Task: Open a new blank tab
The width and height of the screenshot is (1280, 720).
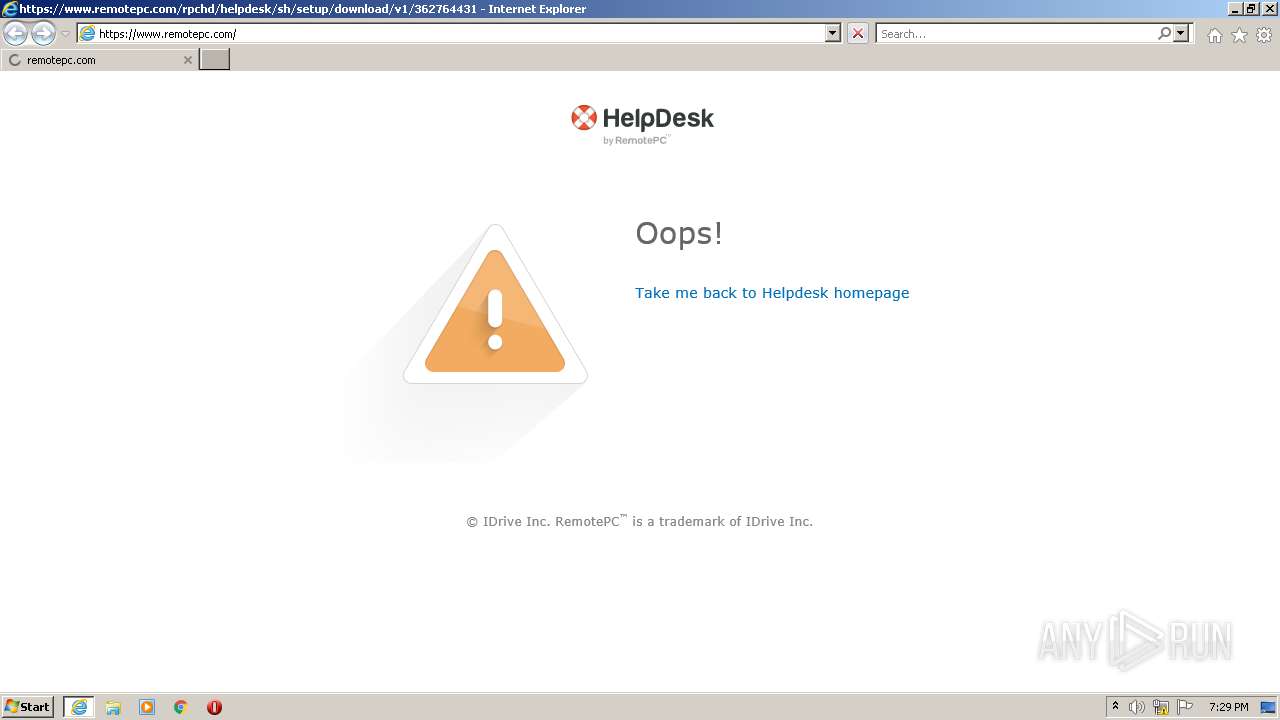Action: 215,60
